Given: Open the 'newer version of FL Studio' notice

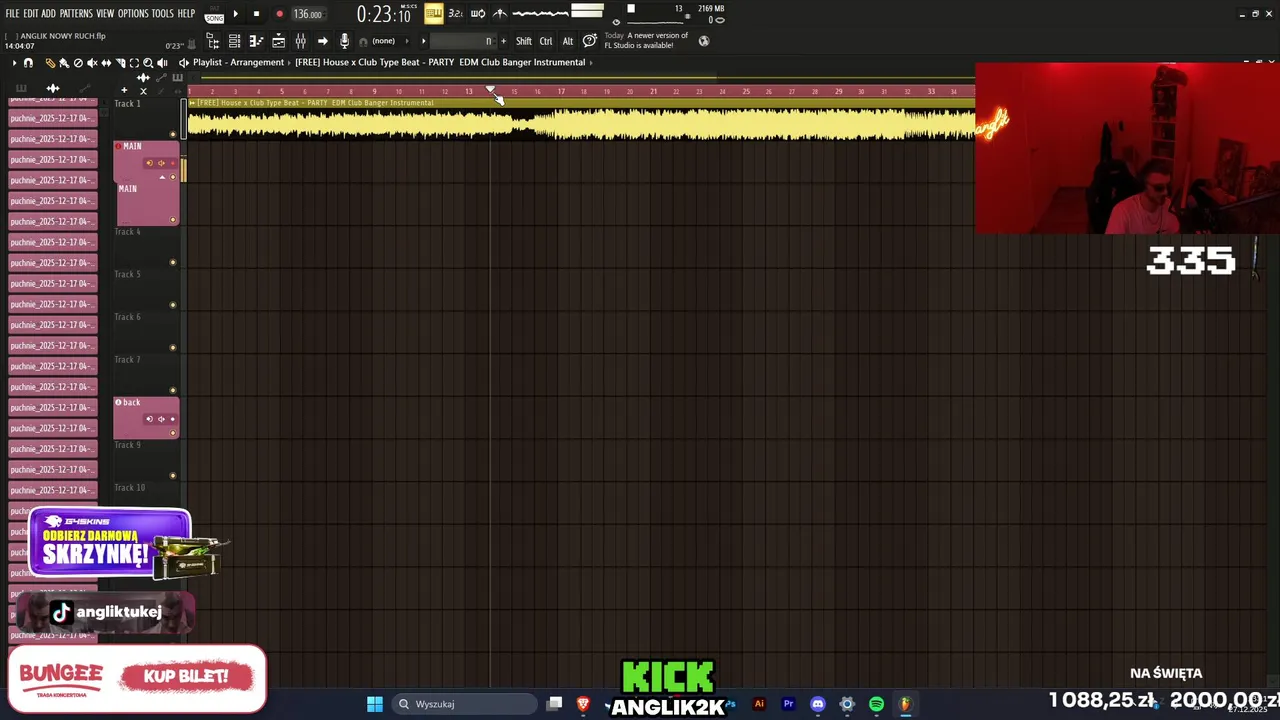Looking at the screenshot, I should [646, 41].
